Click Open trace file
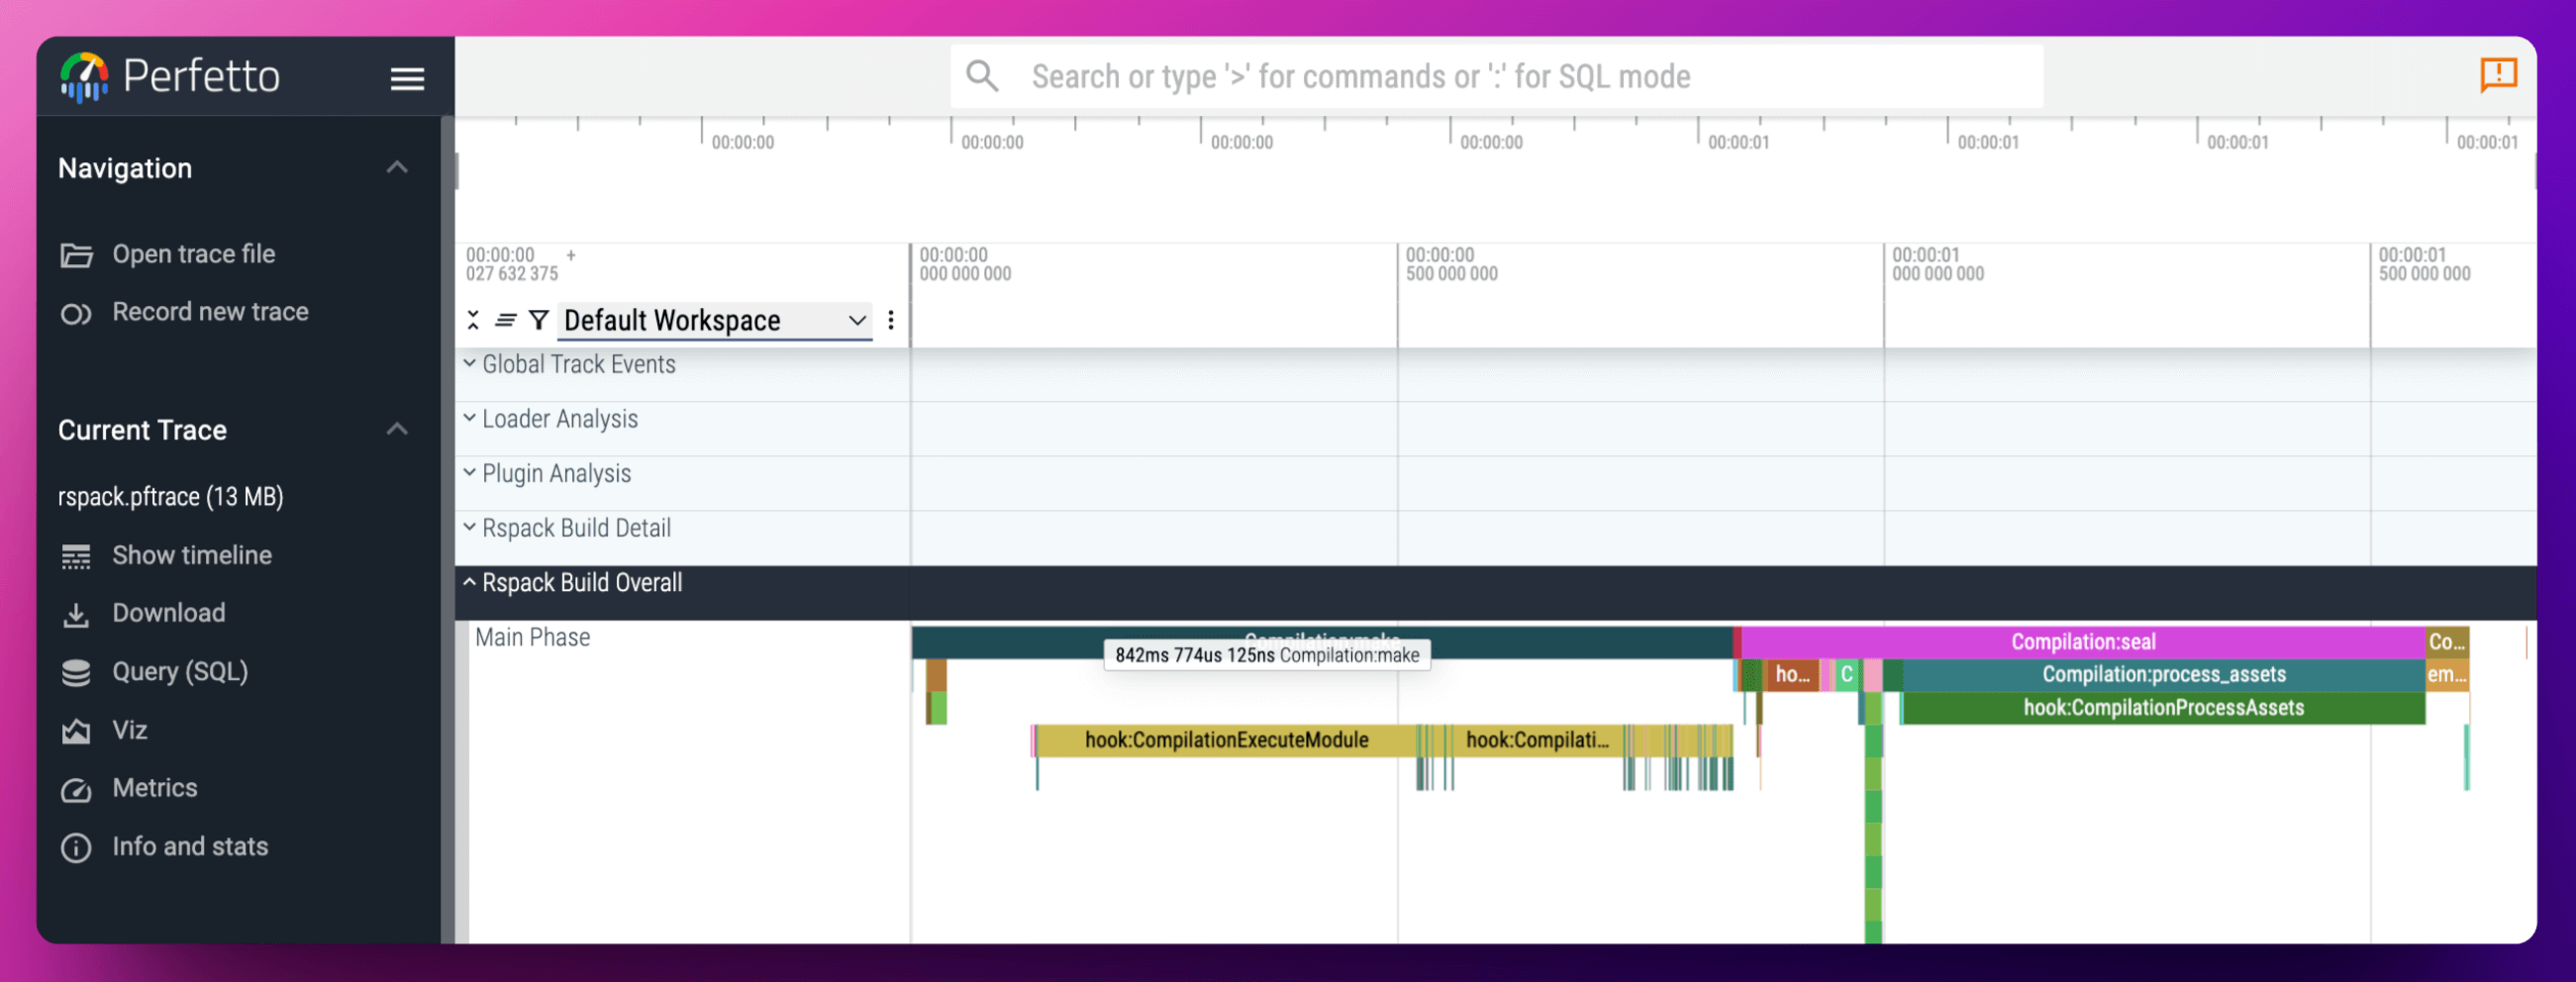Viewport: 2576px width, 982px height. [x=193, y=255]
